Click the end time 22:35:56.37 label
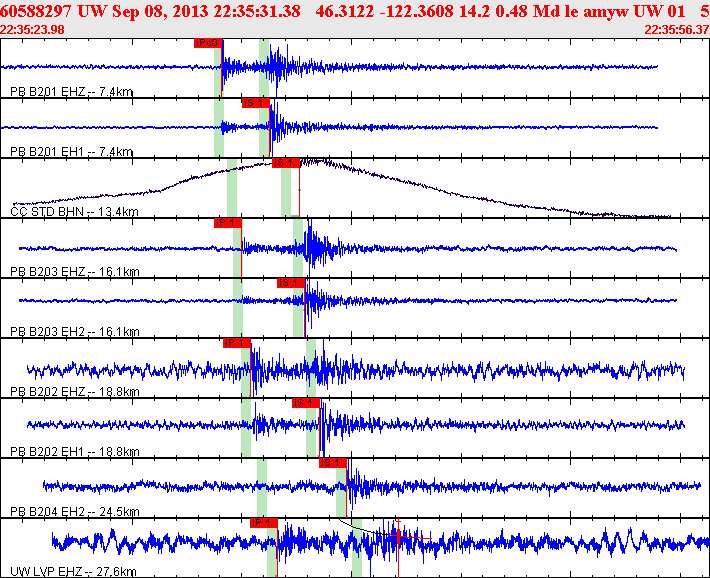The width and height of the screenshot is (710, 578). (677, 29)
